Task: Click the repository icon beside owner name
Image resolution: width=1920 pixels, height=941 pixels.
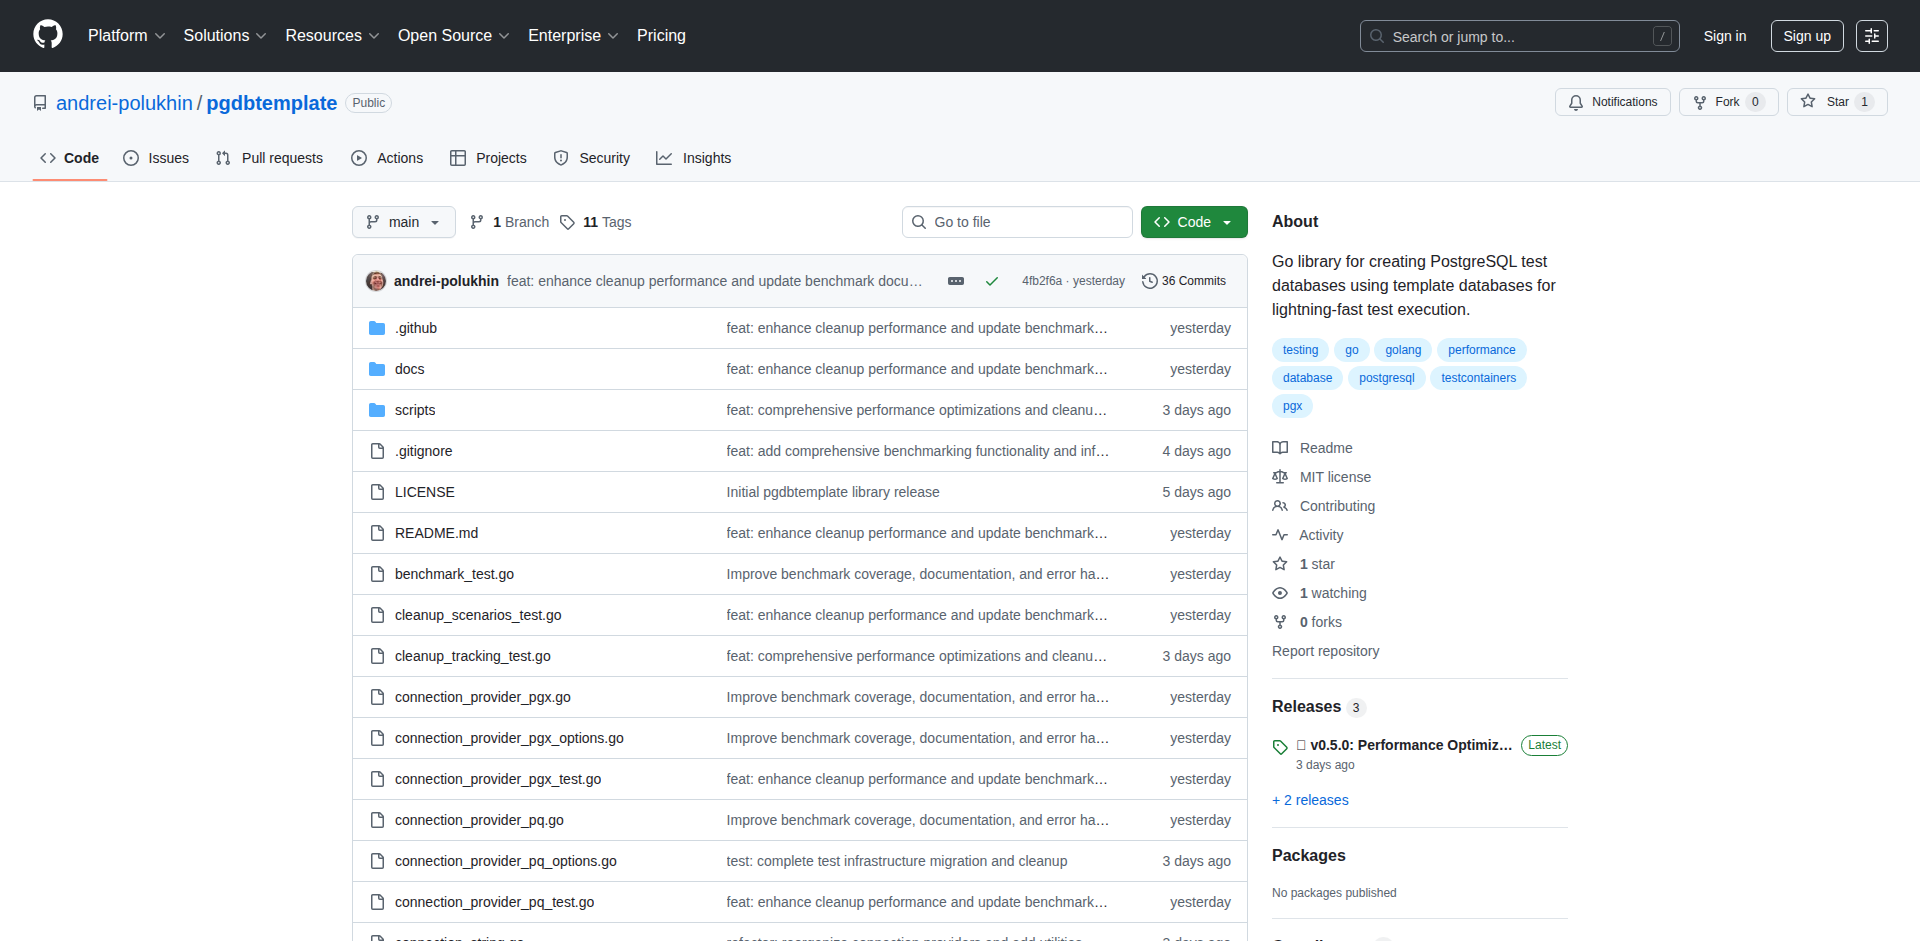Action: coord(40,103)
